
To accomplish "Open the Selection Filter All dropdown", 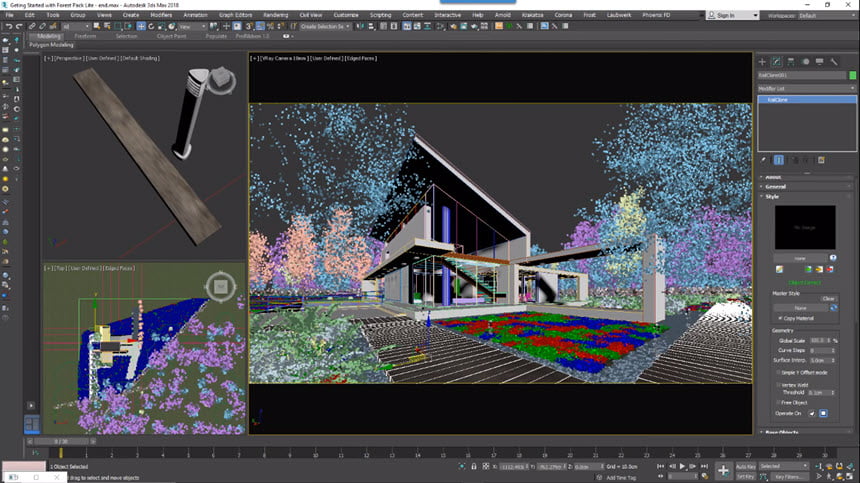I will pyautogui.click(x=76, y=26).
